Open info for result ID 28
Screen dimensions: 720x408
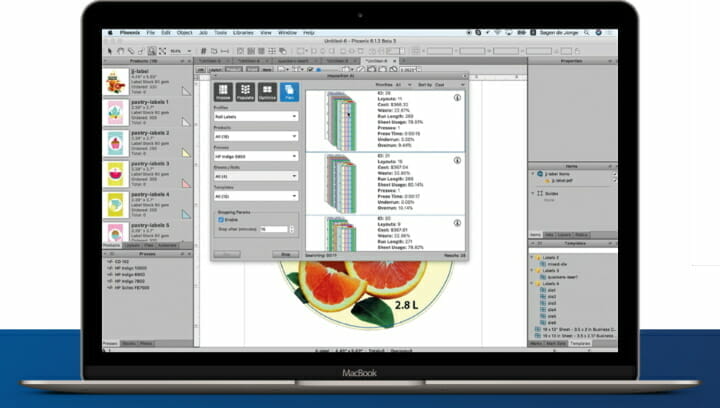point(457,98)
